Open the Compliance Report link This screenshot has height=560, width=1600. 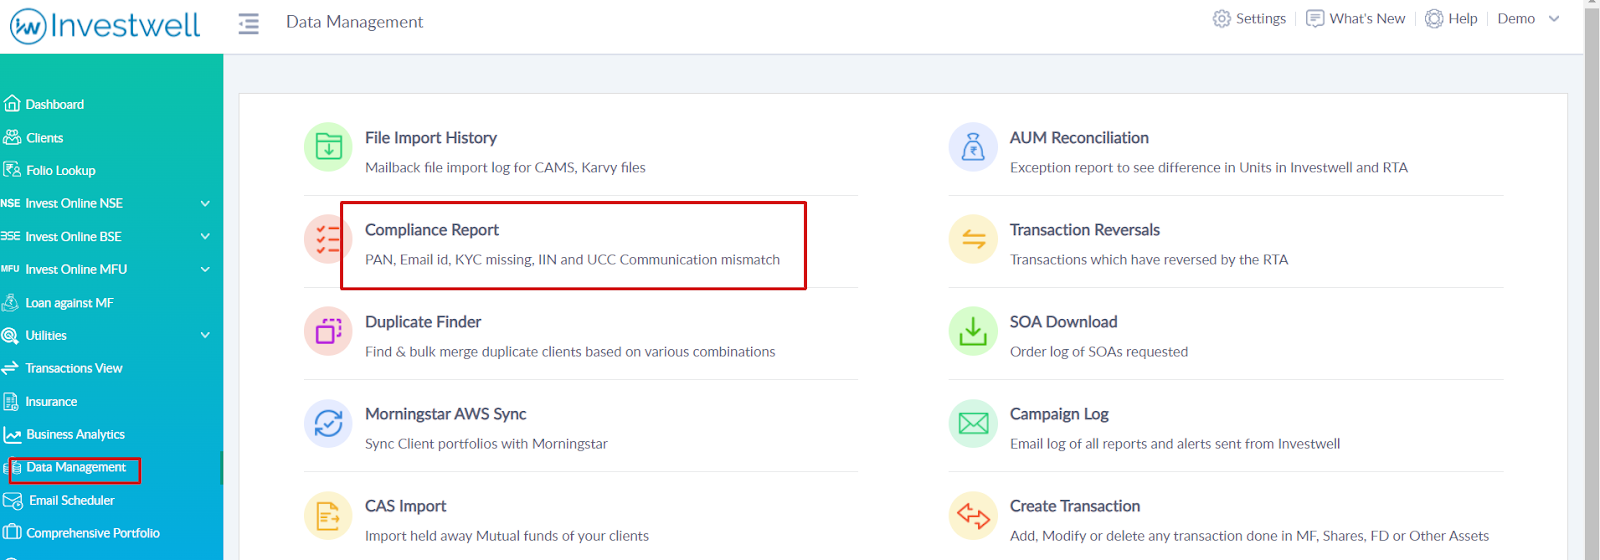point(432,230)
